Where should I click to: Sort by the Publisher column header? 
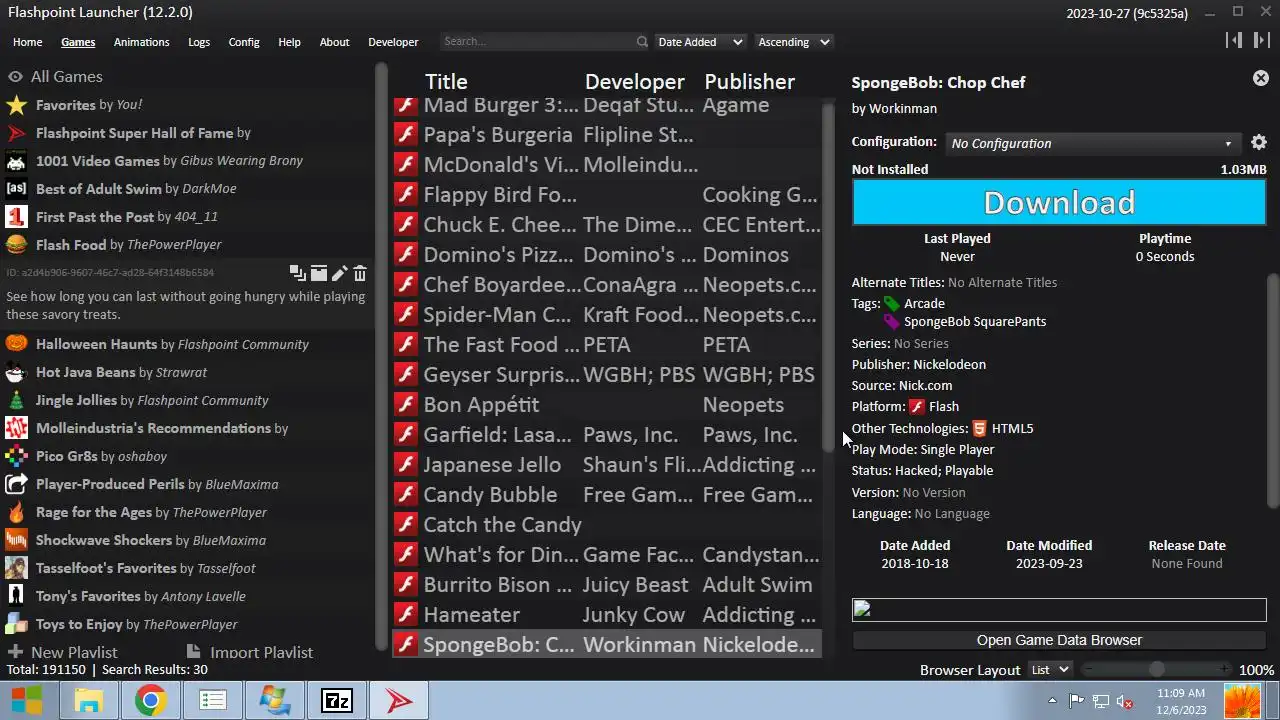click(x=749, y=82)
